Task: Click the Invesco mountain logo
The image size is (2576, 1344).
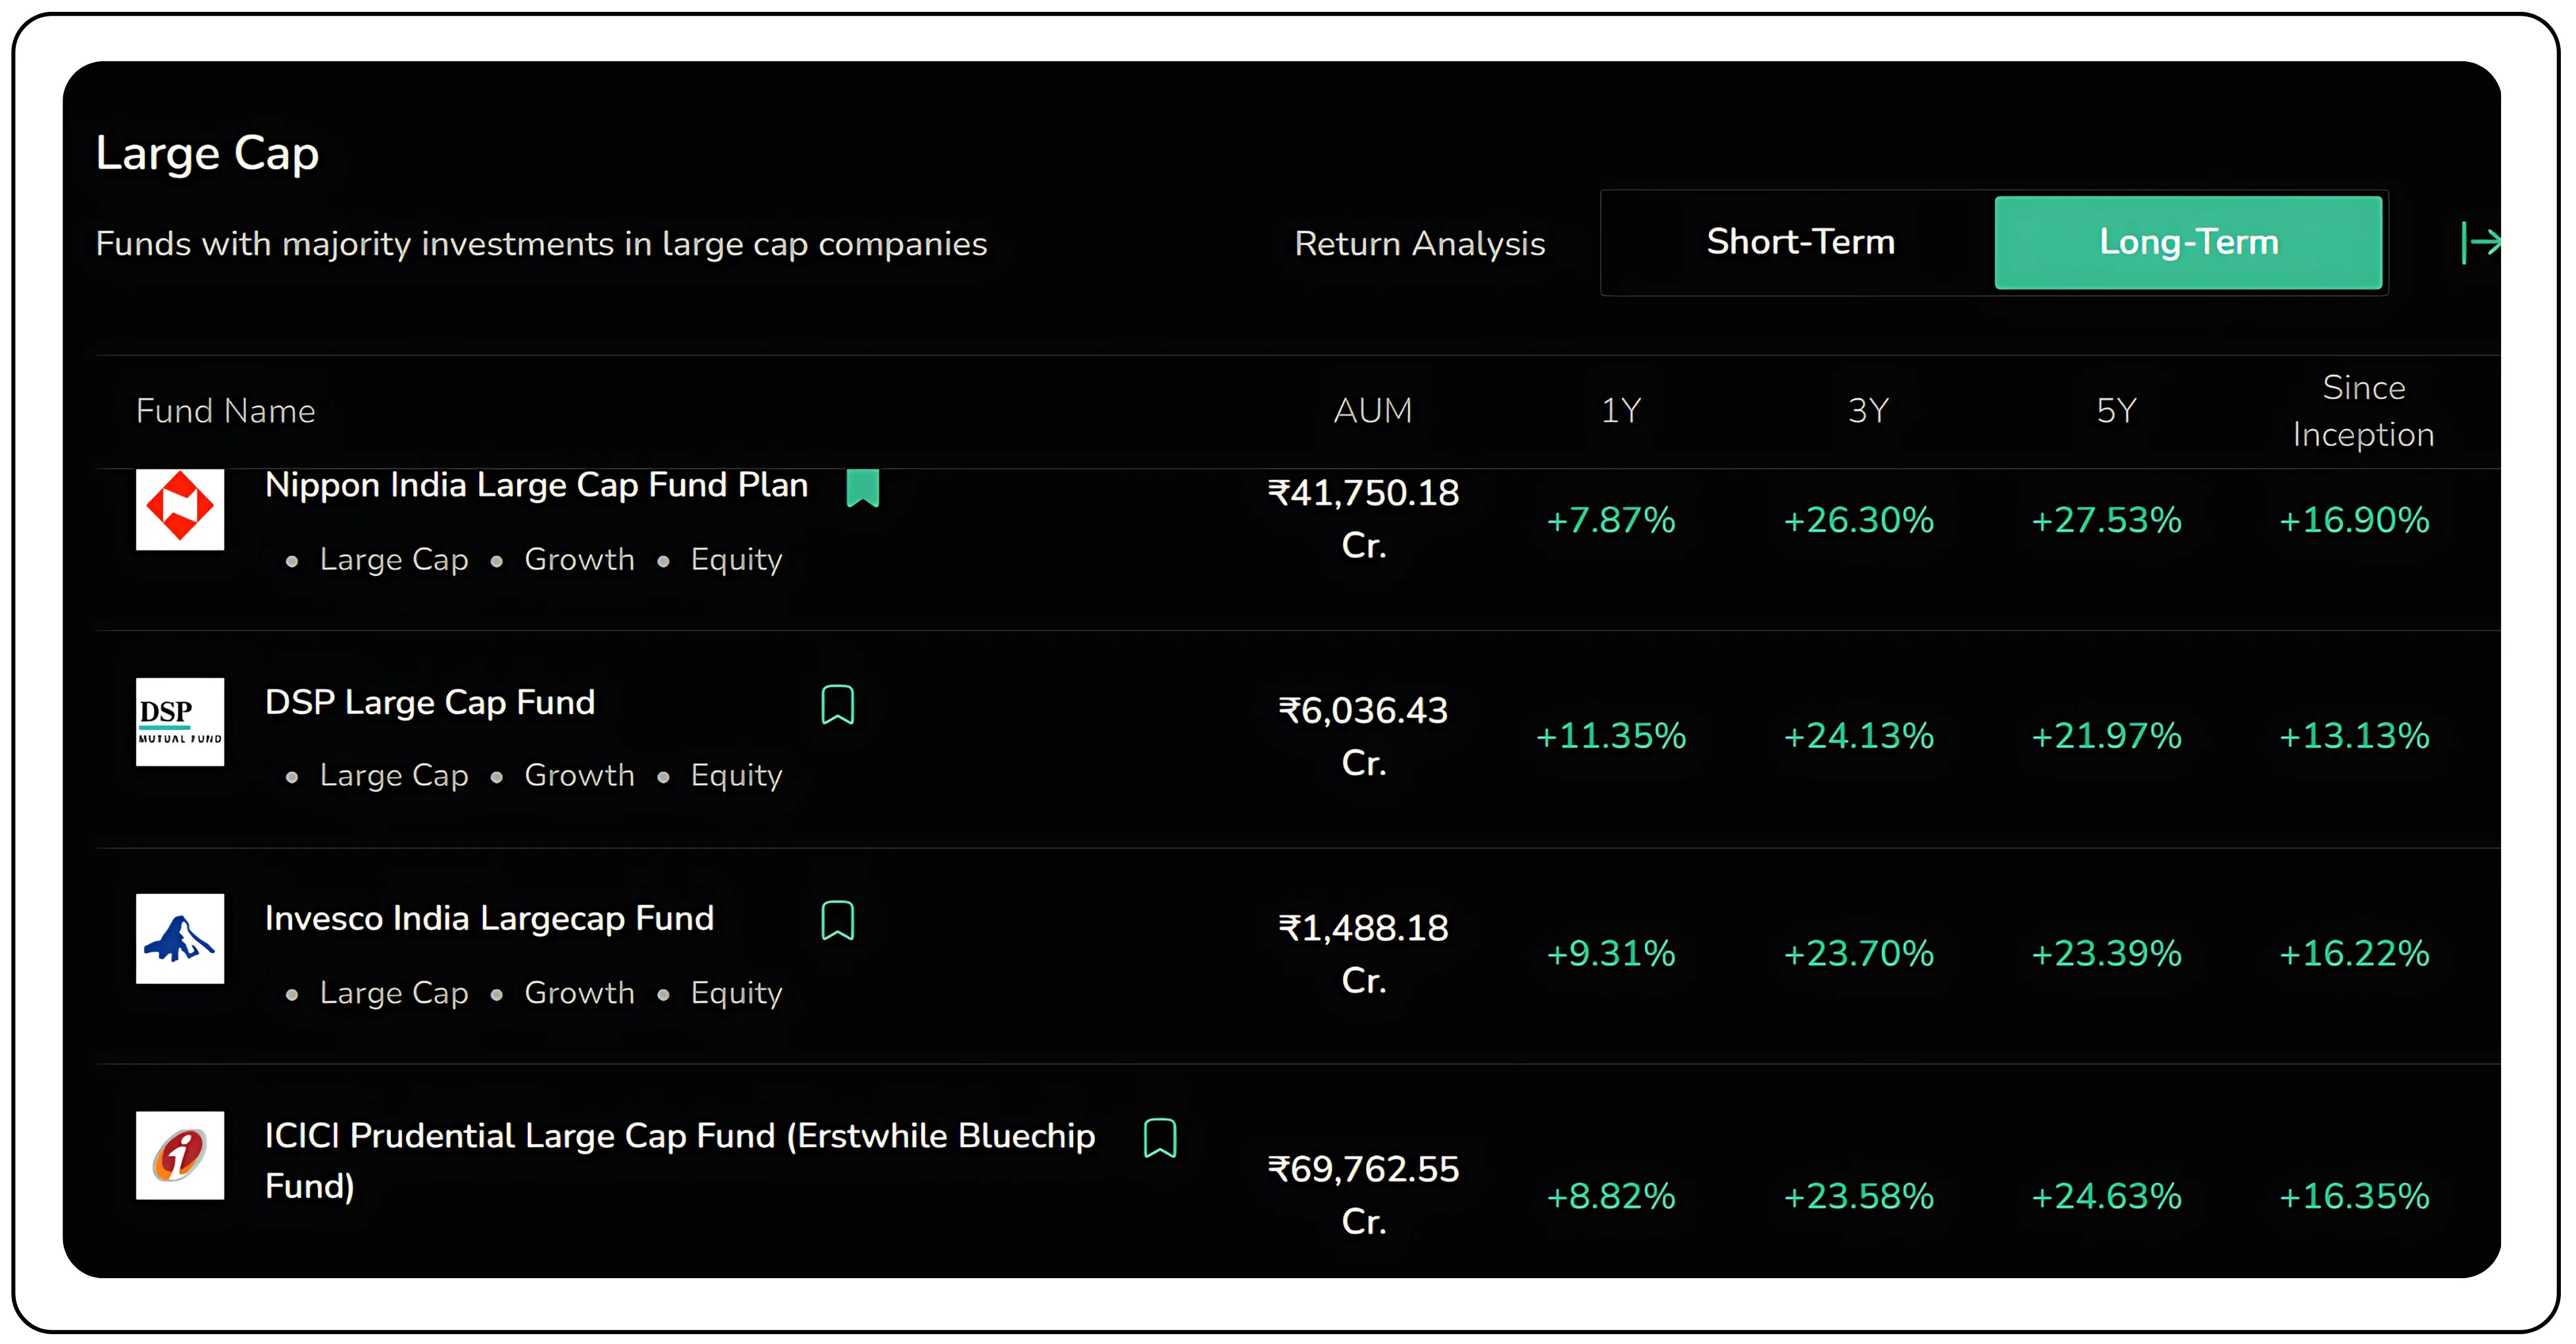Action: [180, 938]
